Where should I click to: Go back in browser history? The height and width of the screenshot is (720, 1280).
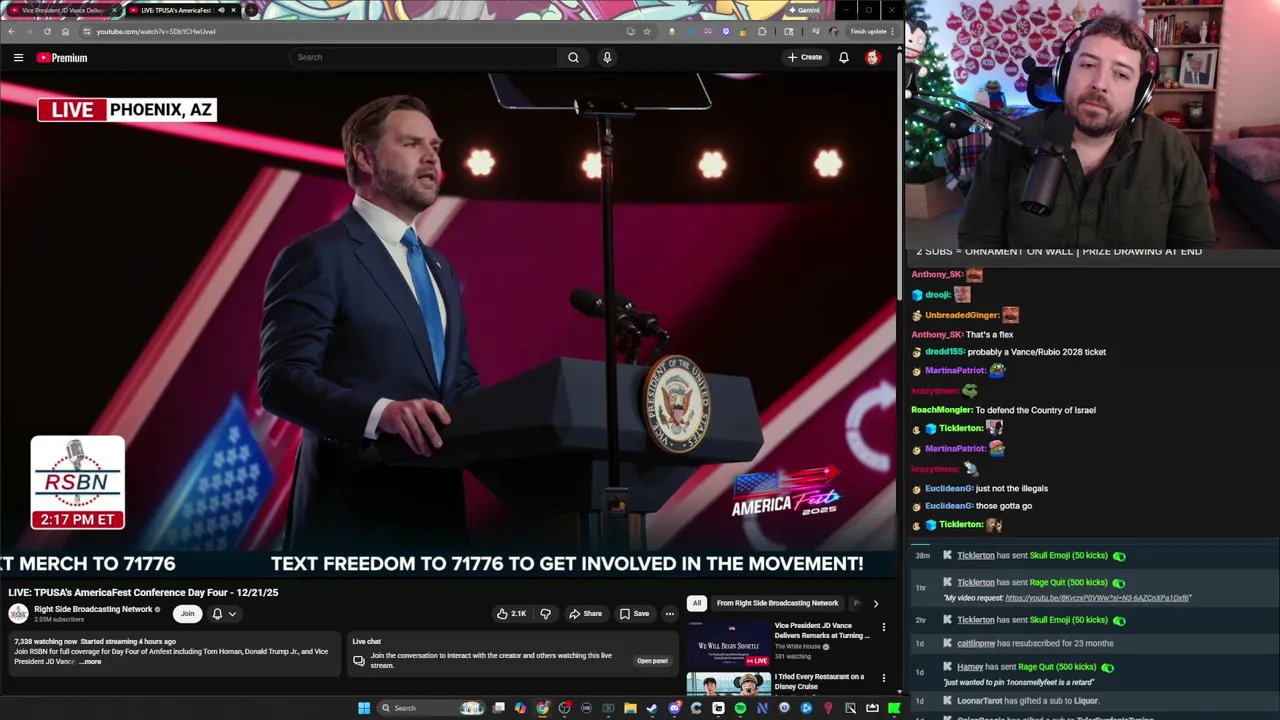click(x=11, y=31)
